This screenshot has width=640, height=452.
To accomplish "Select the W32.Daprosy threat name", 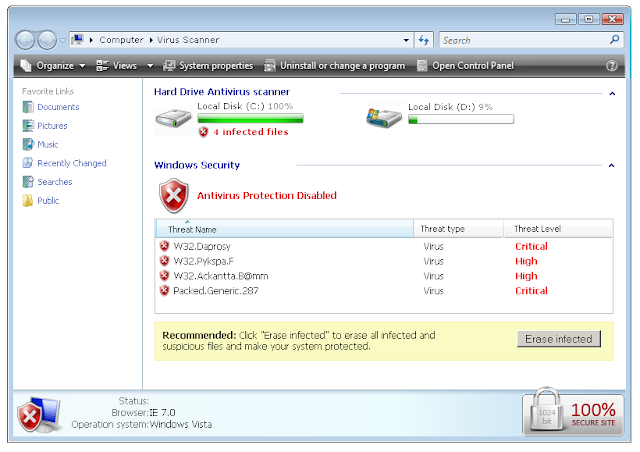I will click(x=202, y=246).
